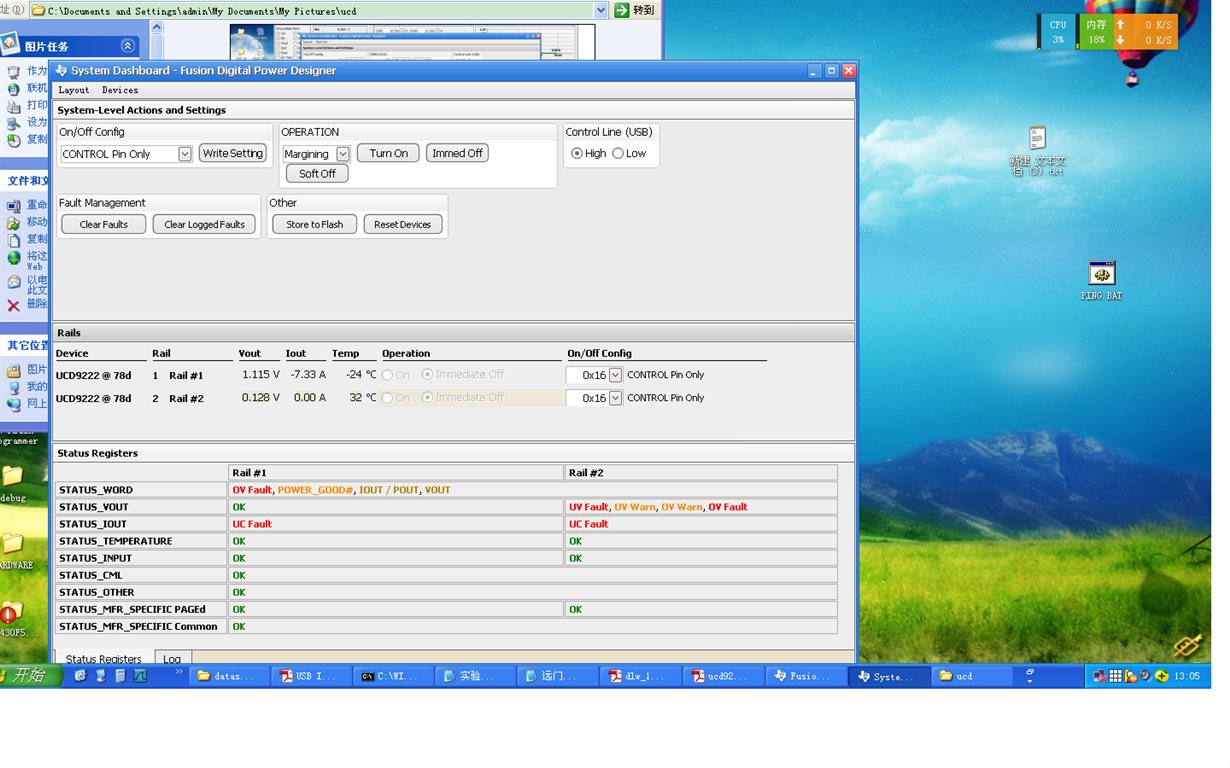The width and height of the screenshot is (1230, 768).
Task: Open the Layout menu
Action: [74, 90]
